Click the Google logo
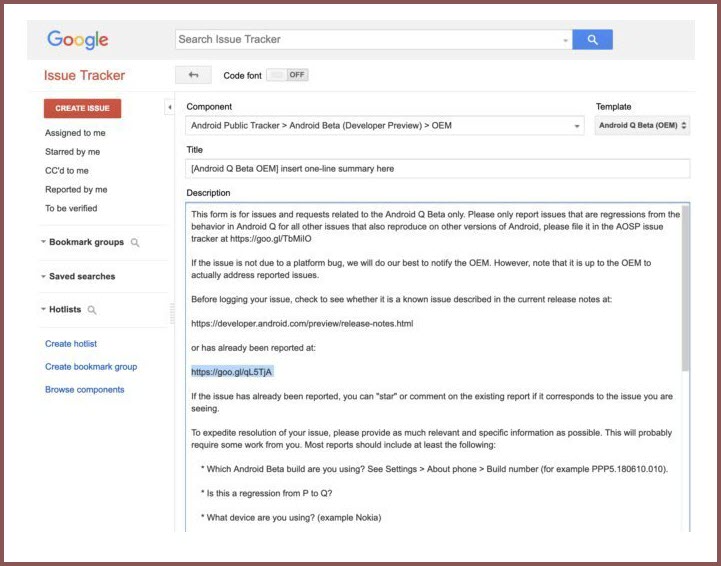Image resolution: width=721 pixels, height=566 pixels. (x=78, y=40)
